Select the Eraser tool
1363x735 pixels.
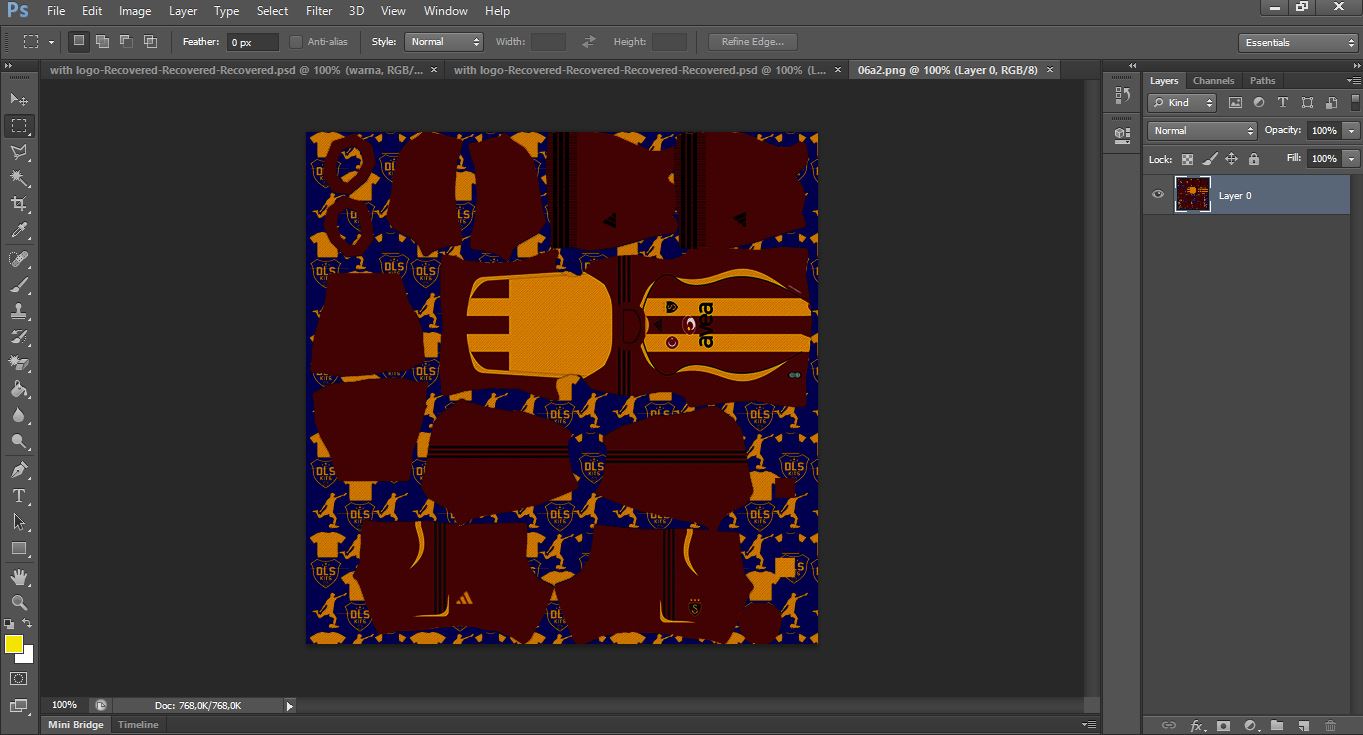[19, 363]
